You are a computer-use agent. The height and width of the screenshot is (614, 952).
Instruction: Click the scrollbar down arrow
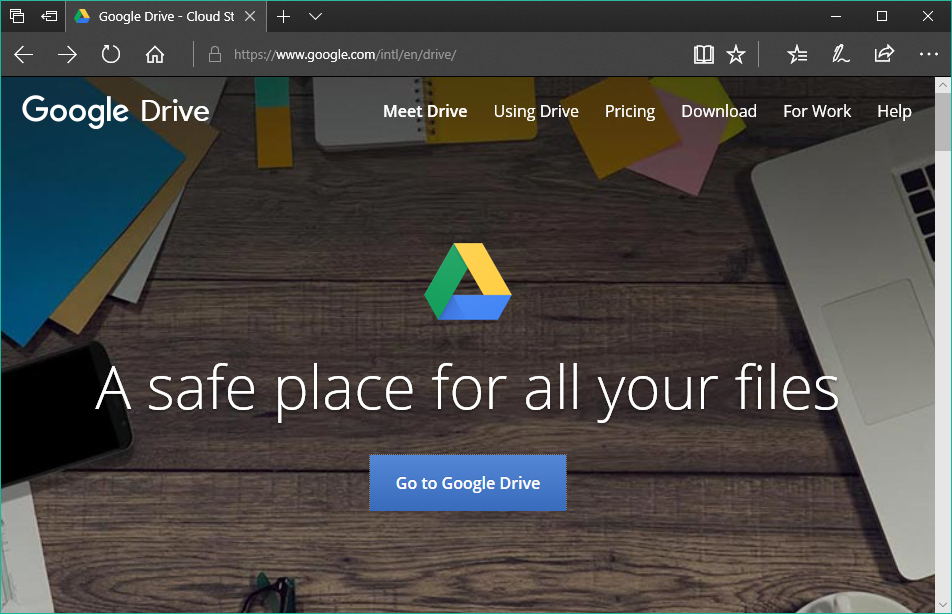[x=943, y=605]
